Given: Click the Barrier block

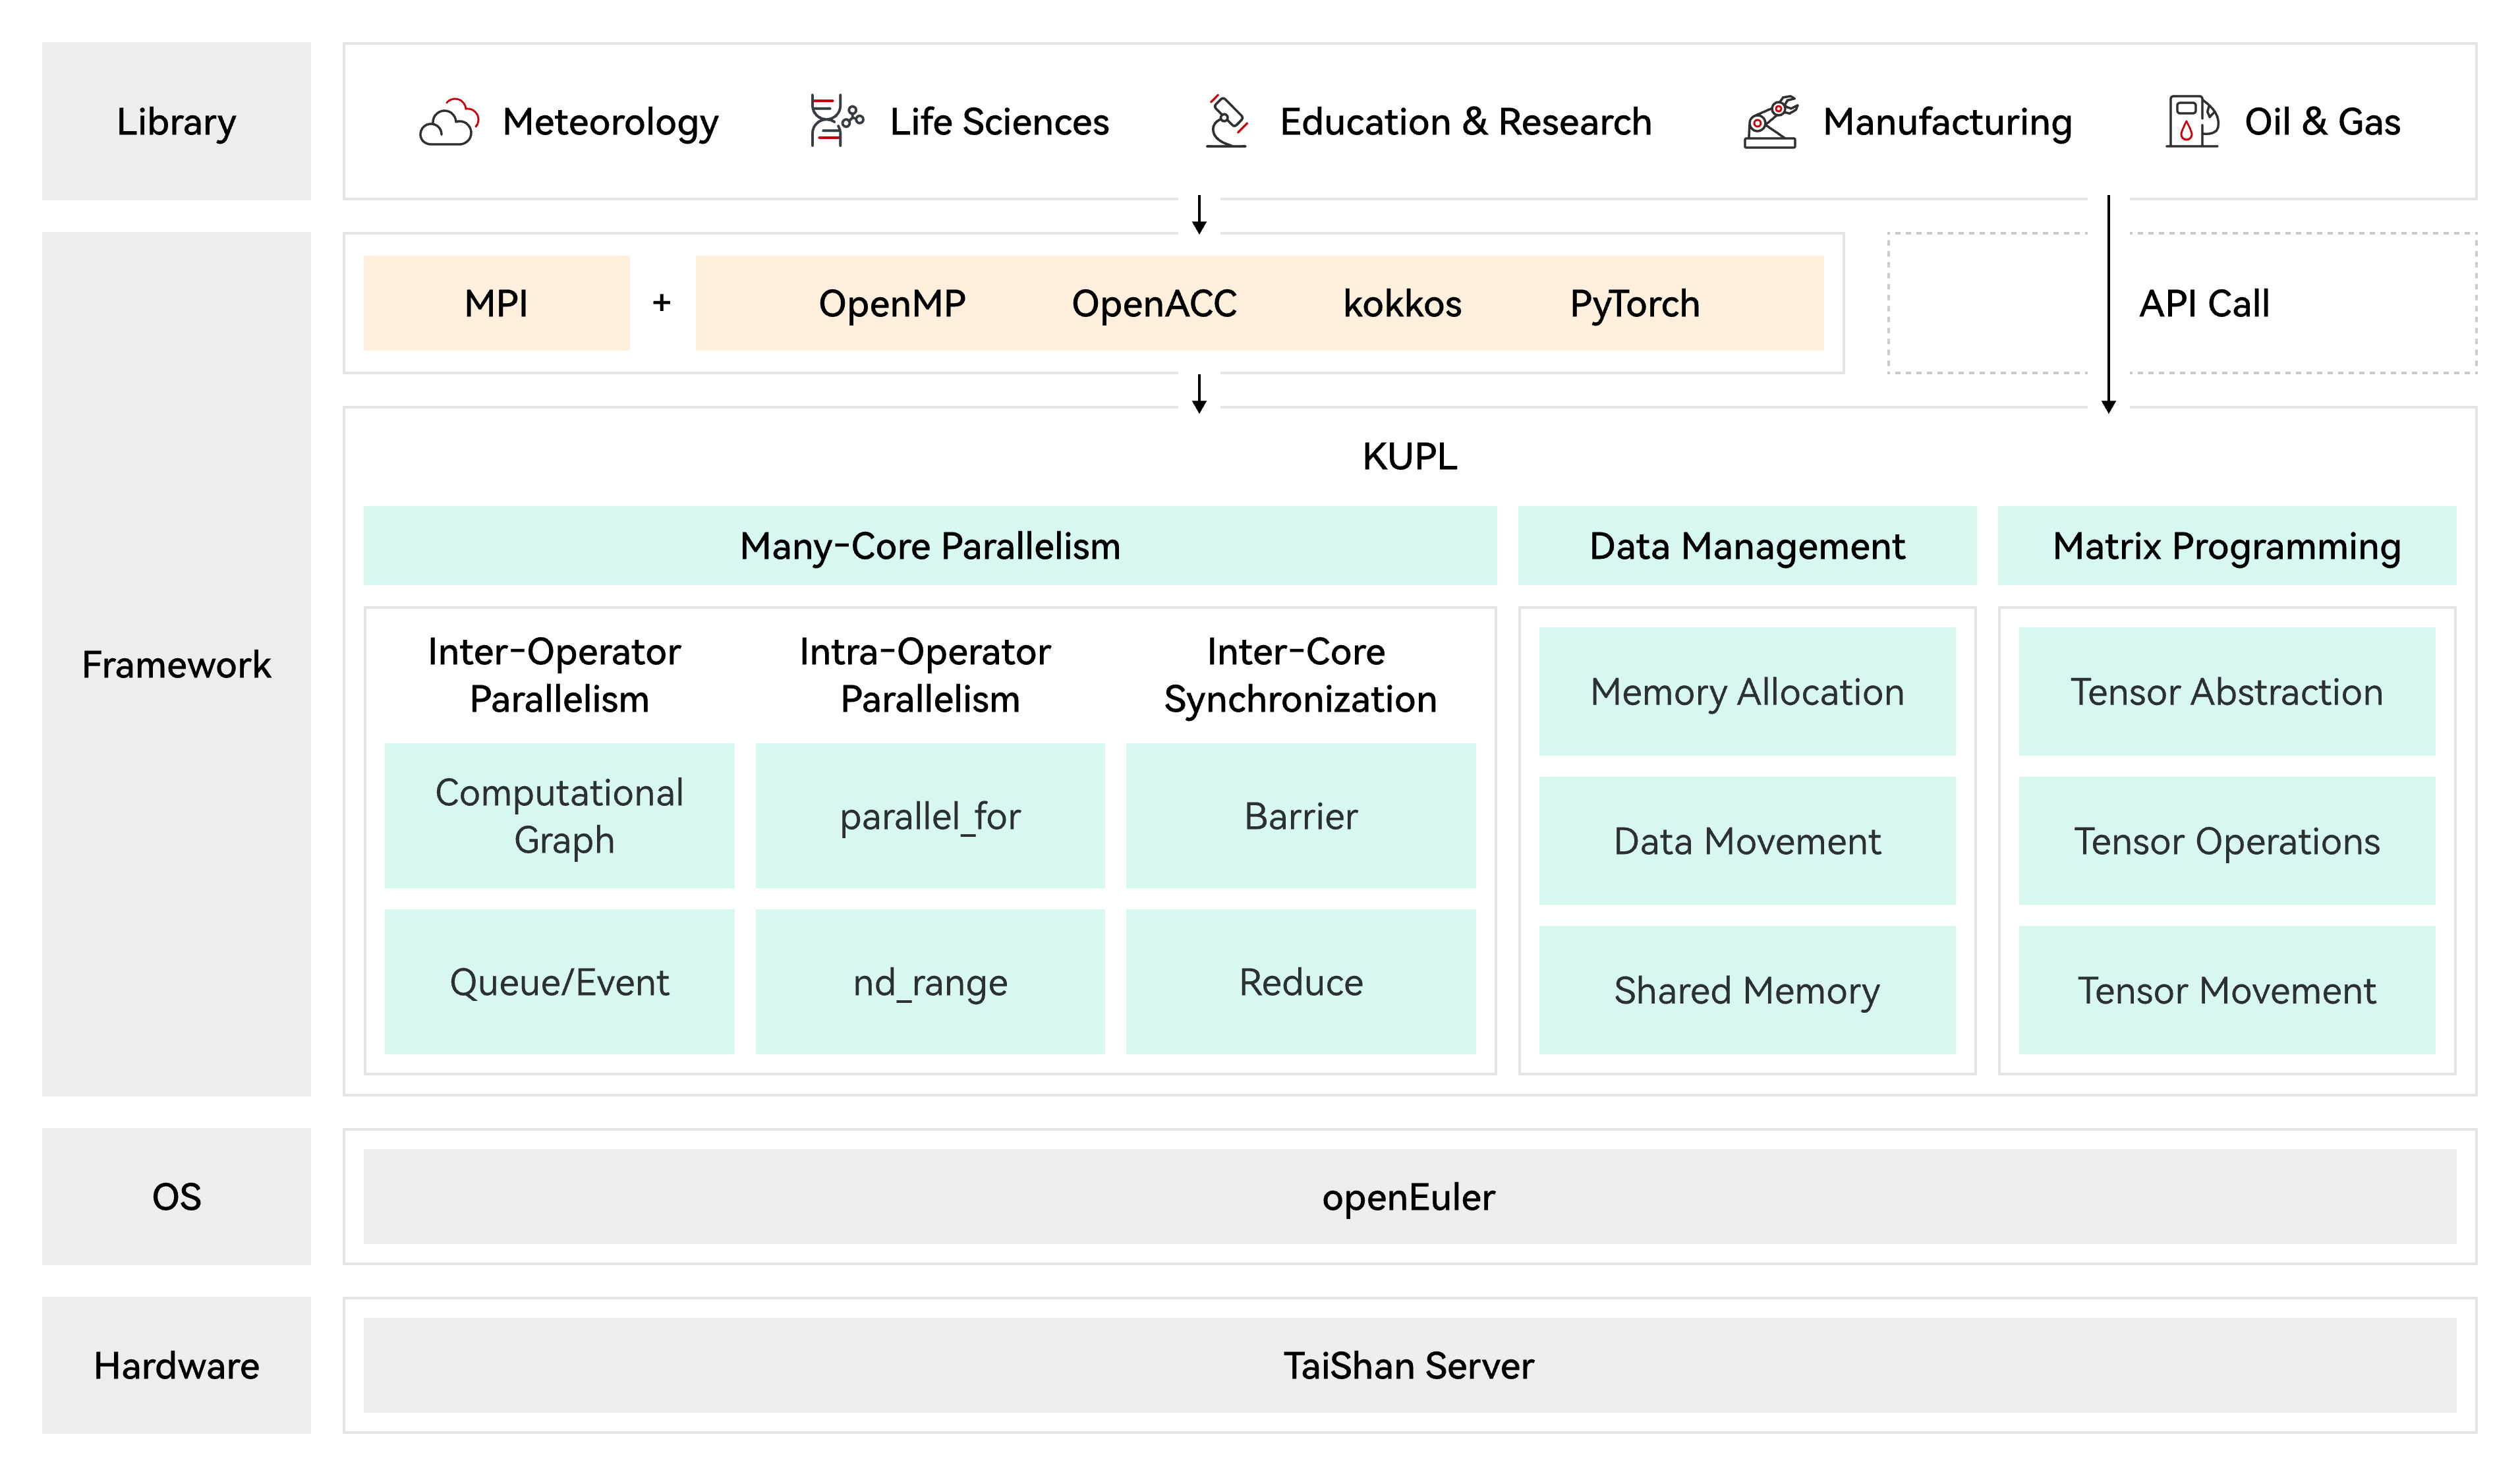Looking at the screenshot, I should tap(1300, 816).
